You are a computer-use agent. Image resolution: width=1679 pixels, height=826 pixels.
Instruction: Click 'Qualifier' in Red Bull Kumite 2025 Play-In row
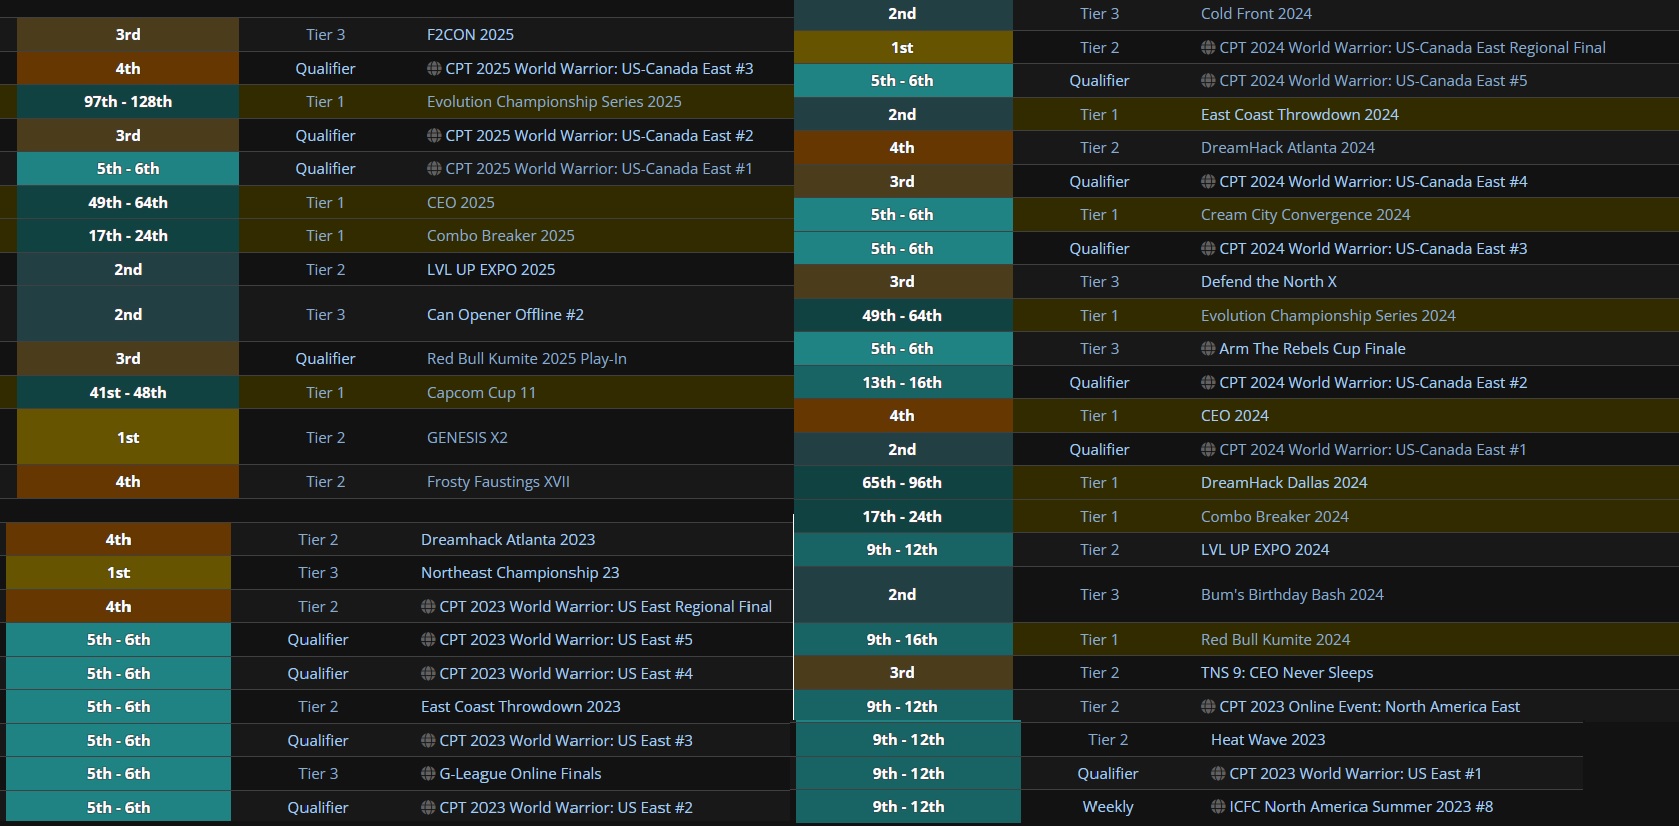(325, 359)
